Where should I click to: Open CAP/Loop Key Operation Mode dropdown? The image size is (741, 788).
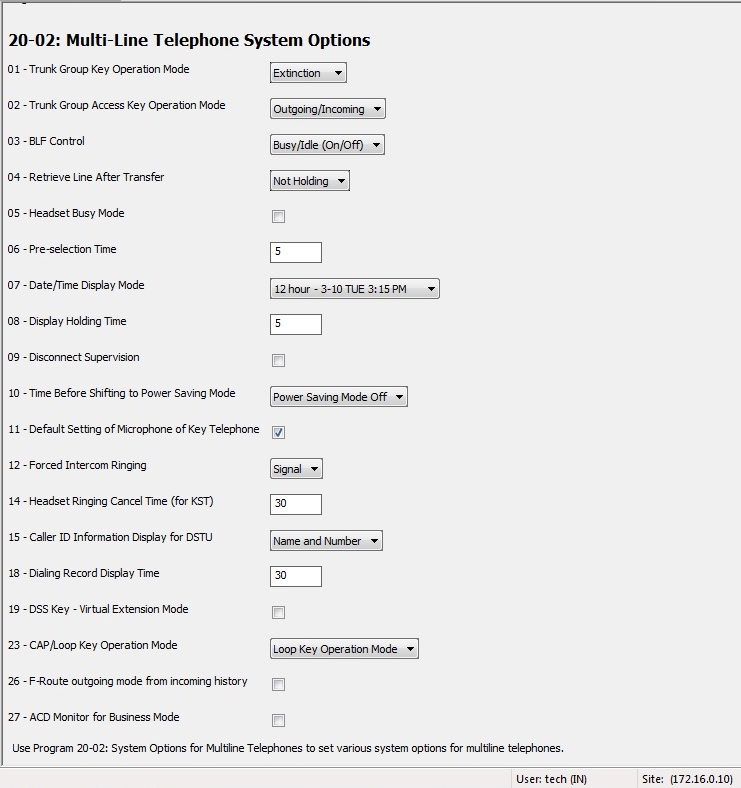pos(344,649)
